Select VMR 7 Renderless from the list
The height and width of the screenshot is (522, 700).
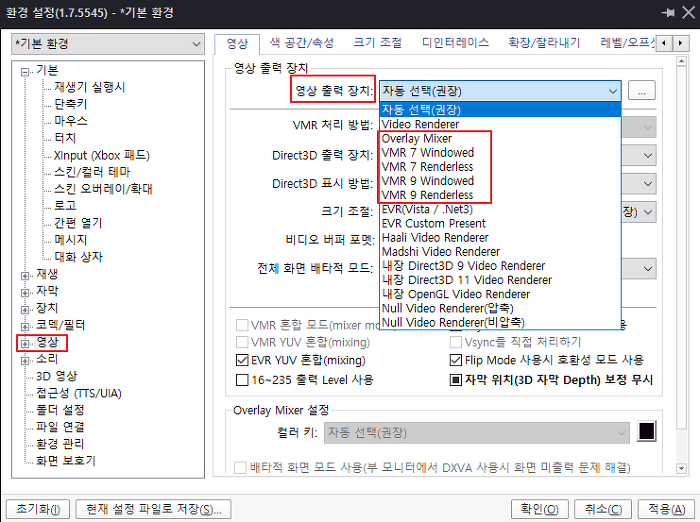click(500, 167)
